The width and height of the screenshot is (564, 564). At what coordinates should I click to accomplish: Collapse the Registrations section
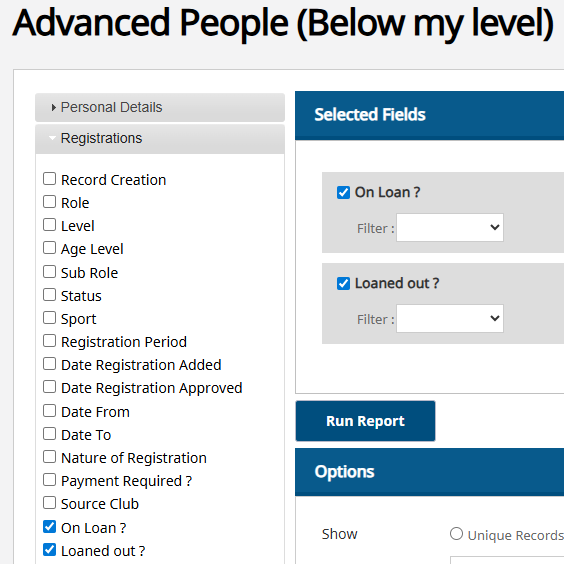click(x=160, y=138)
